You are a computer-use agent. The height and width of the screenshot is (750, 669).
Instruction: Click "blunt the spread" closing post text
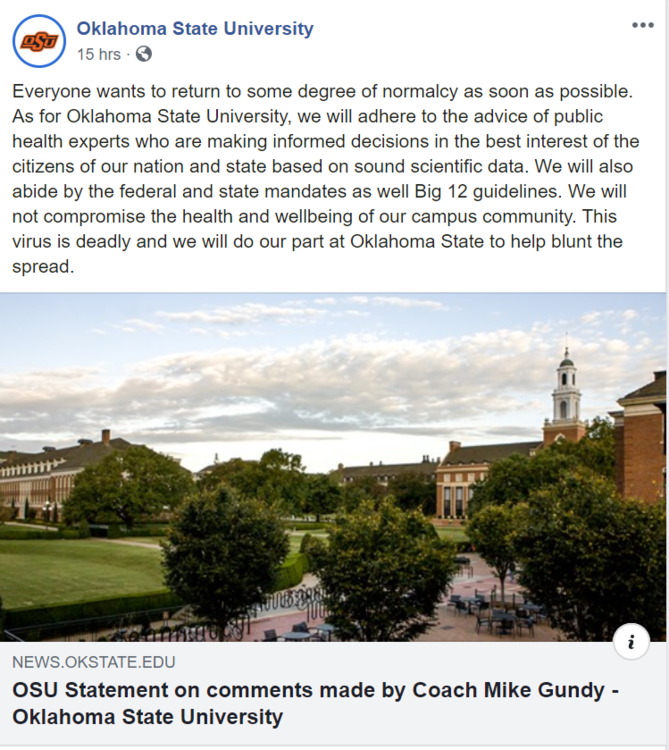coord(580,242)
